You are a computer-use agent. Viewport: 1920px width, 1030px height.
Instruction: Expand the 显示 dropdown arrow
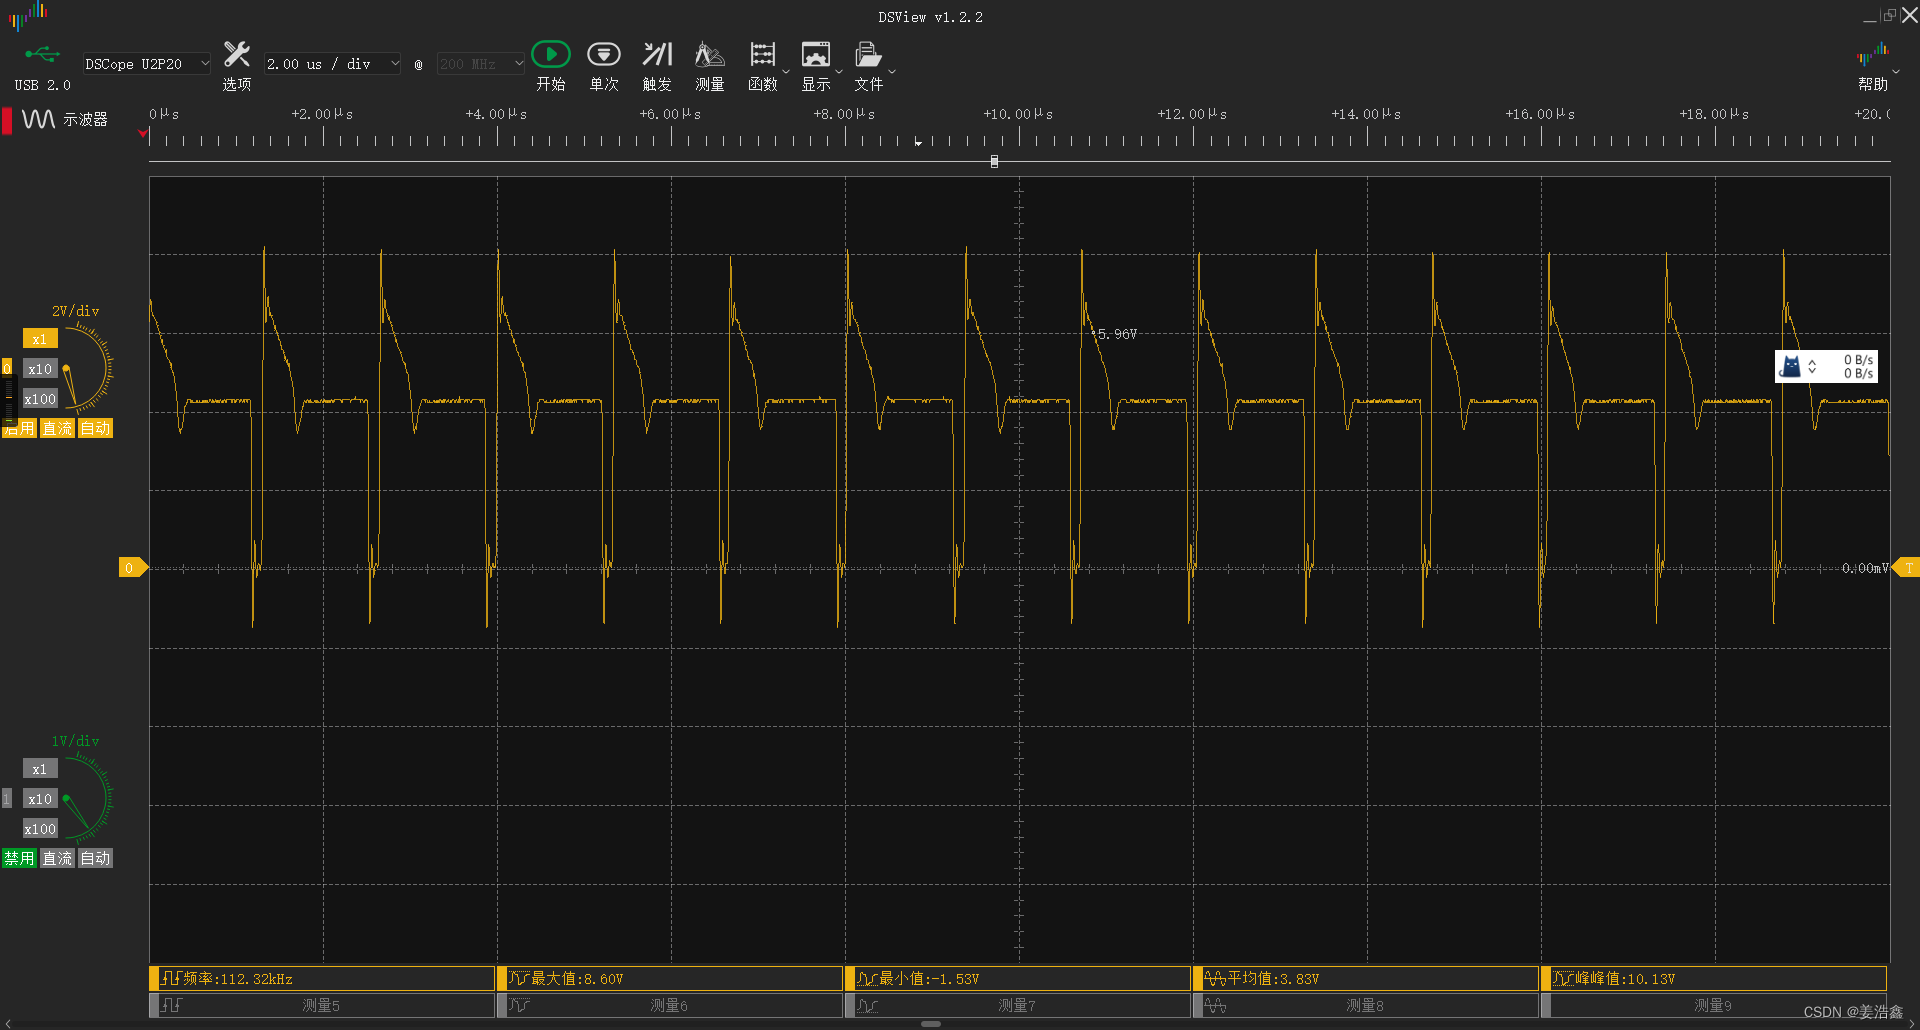click(839, 72)
